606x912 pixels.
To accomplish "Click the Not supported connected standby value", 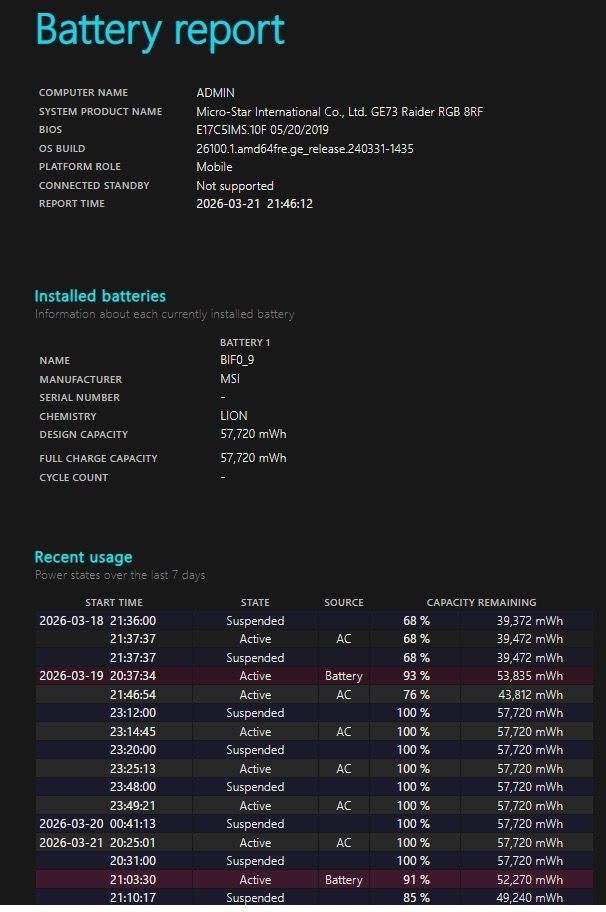I will (234, 186).
